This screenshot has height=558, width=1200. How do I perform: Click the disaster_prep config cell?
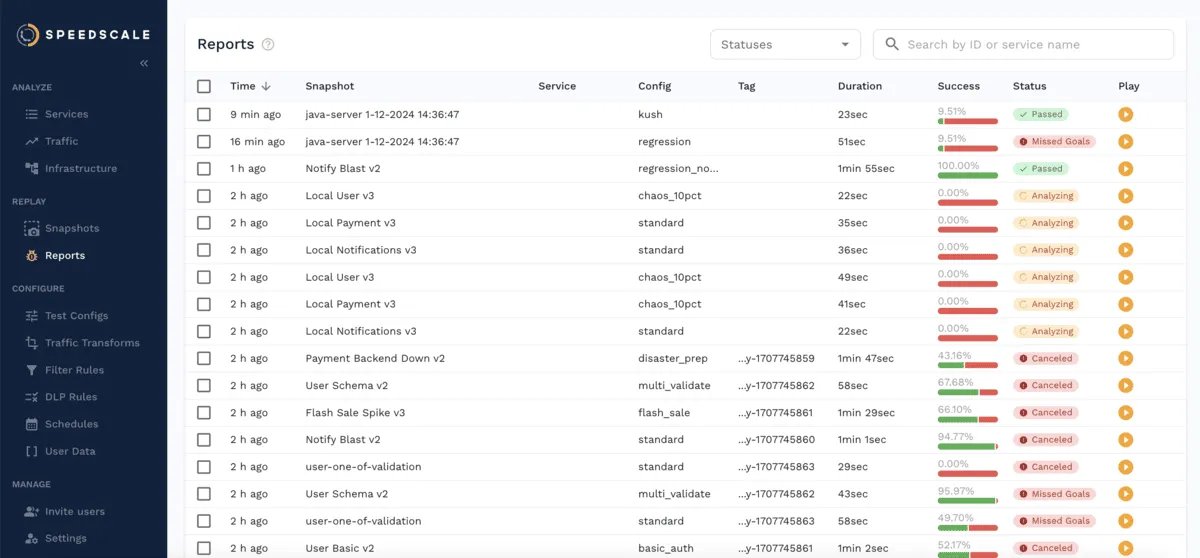tap(672, 358)
